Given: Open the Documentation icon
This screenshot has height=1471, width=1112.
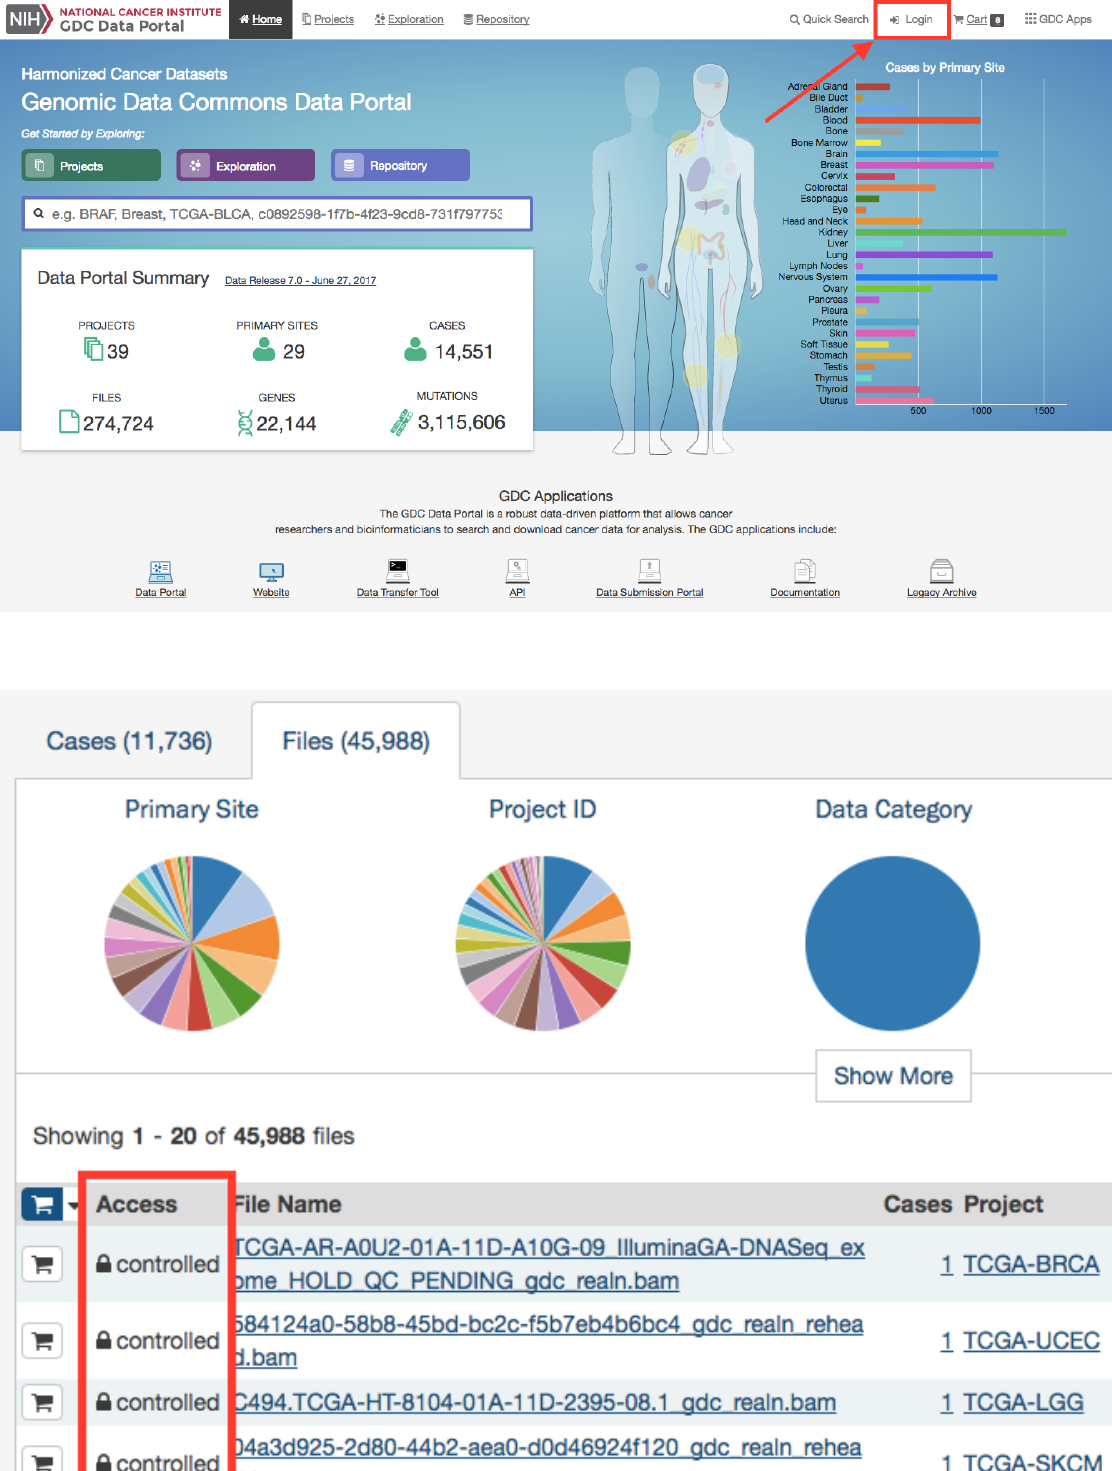Looking at the screenshot, I should click(805, 571).
